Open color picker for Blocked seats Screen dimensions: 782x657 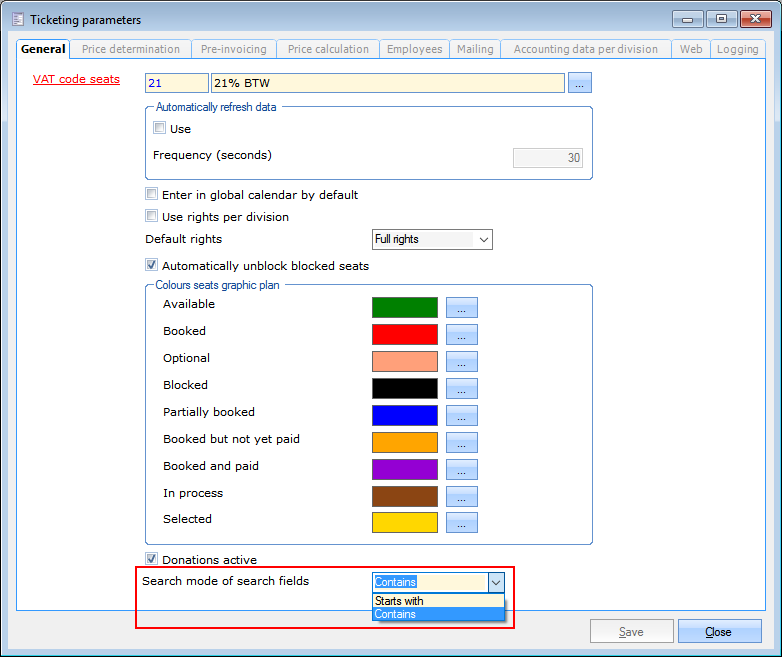(461, 389)
